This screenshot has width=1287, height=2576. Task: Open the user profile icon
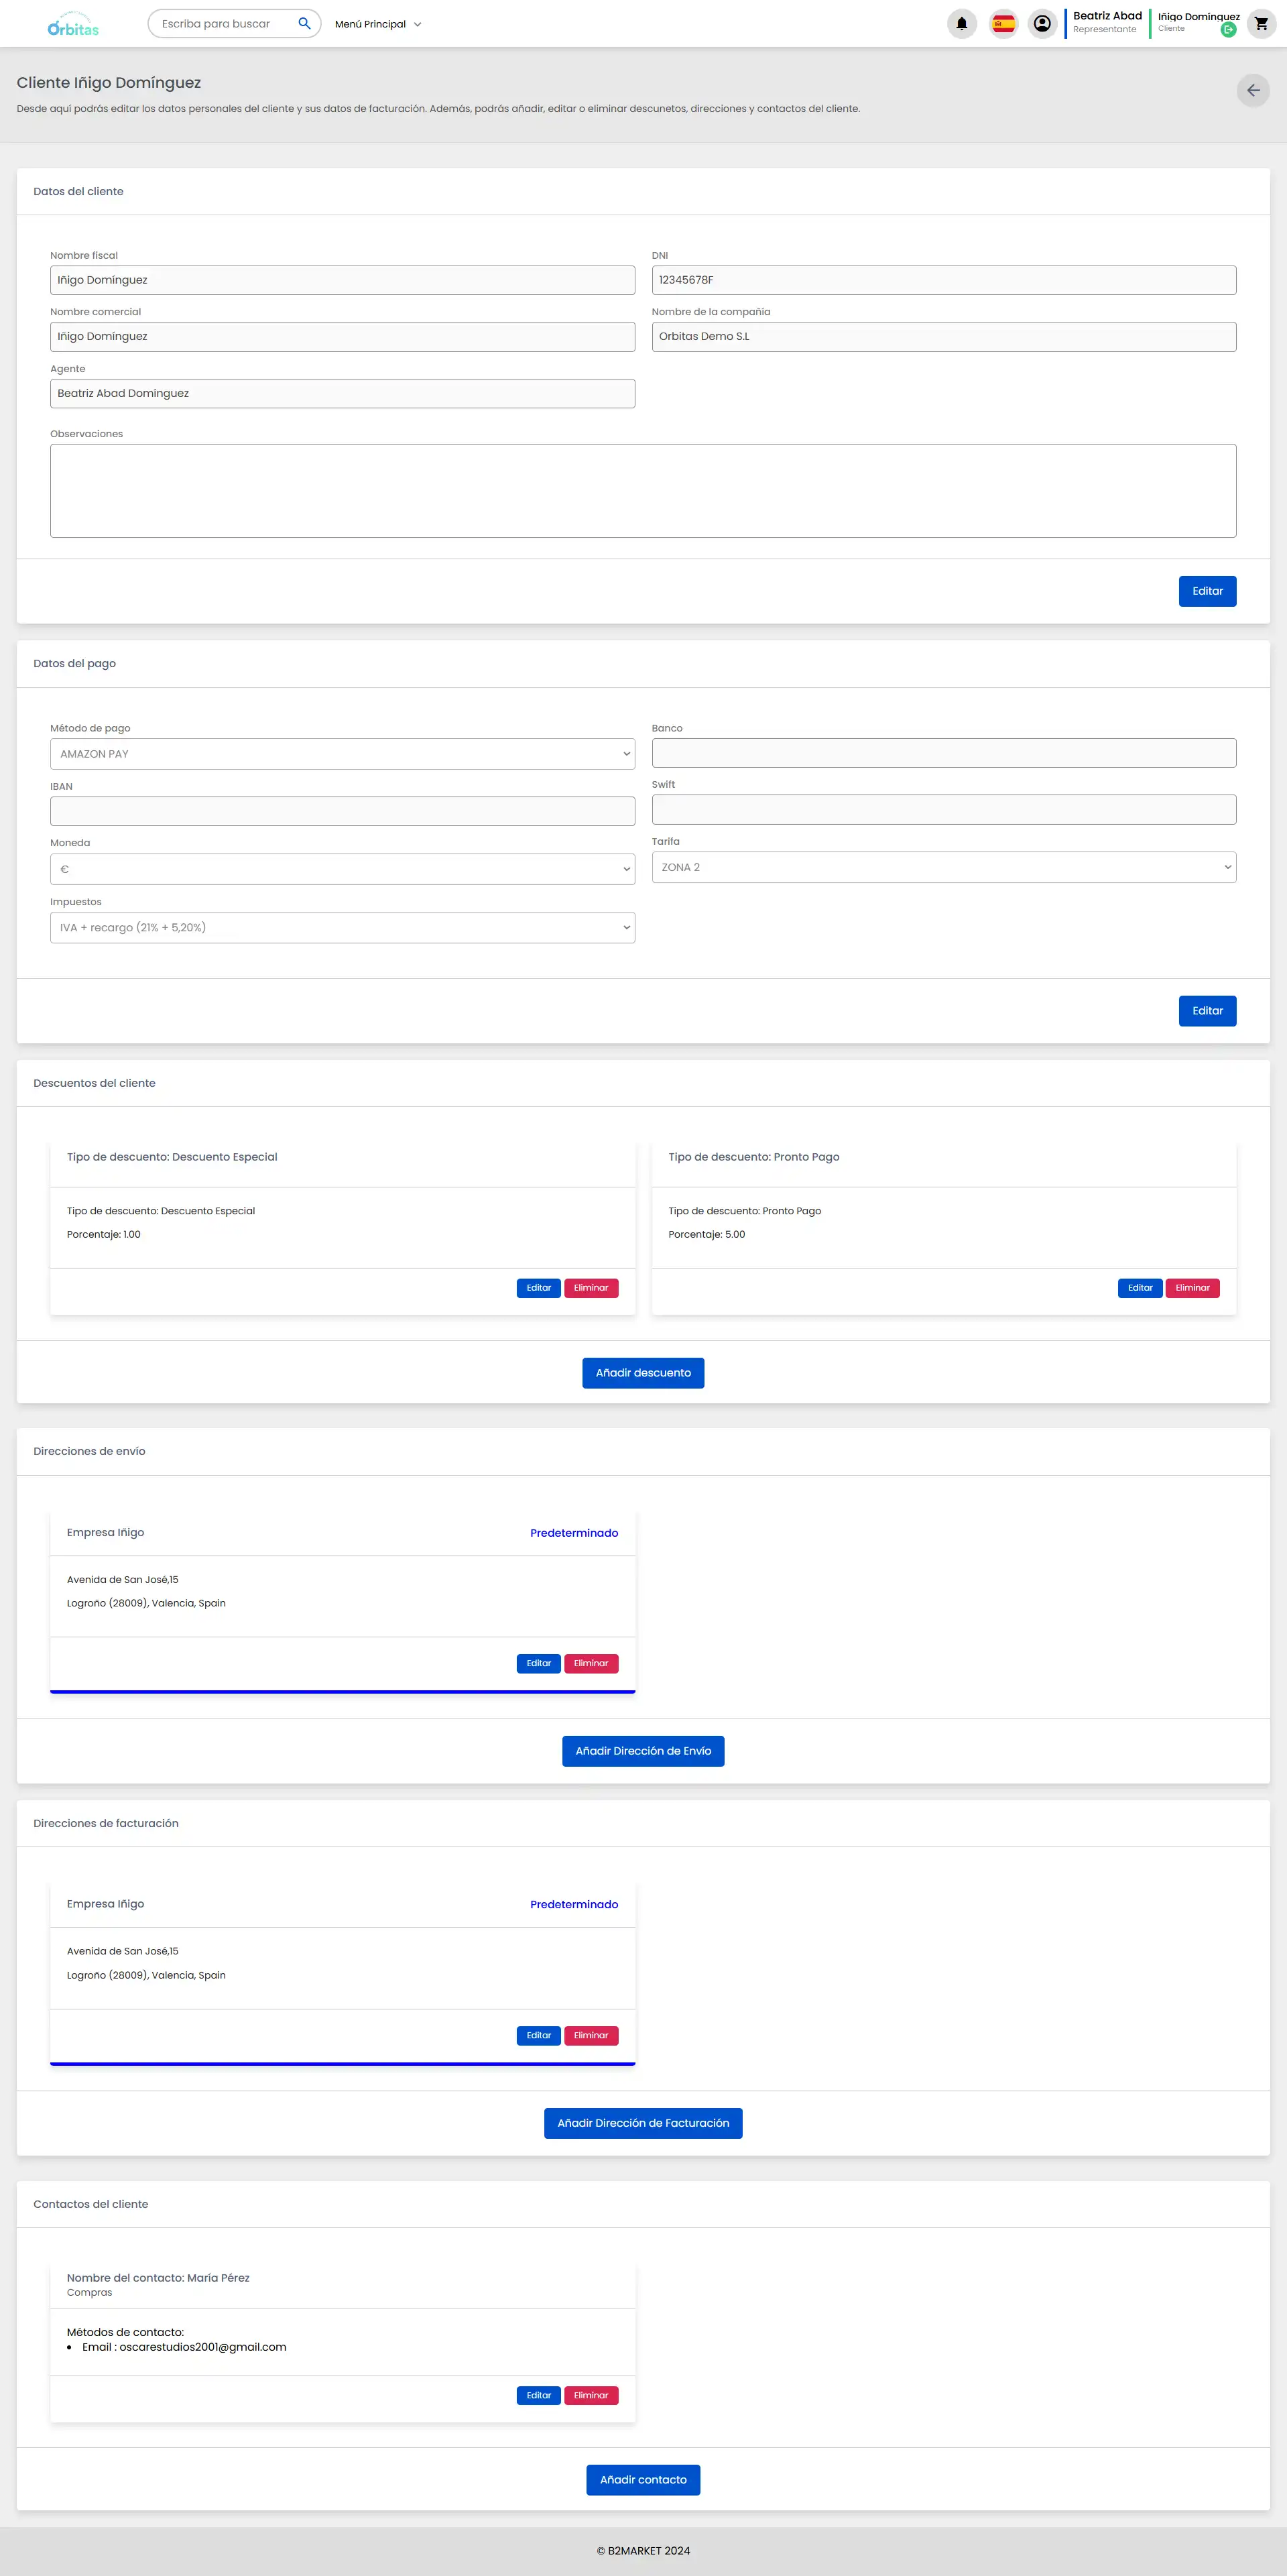pos(1042,24)
